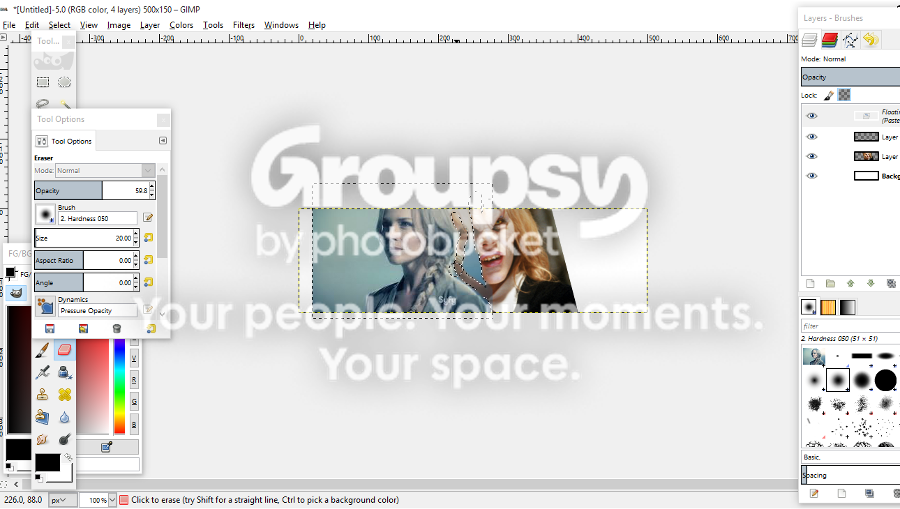Select the Clone stamp tool

pyautogui.click(x=43, y=394)
